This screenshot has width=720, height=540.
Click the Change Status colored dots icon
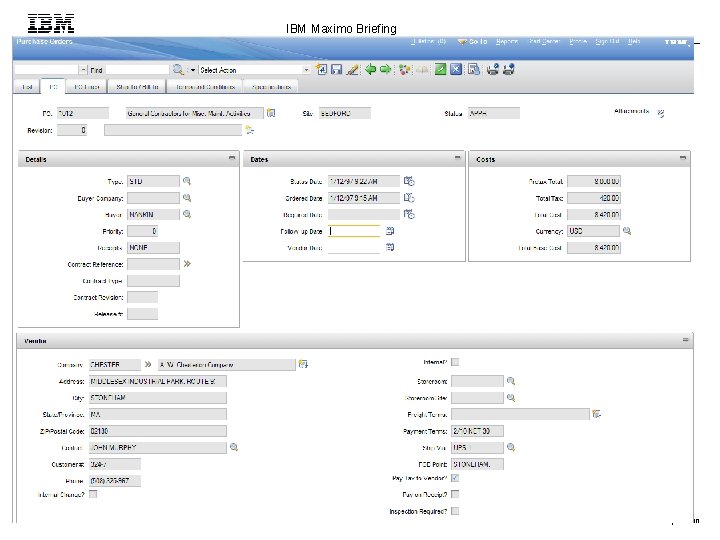tap(405, 70)
